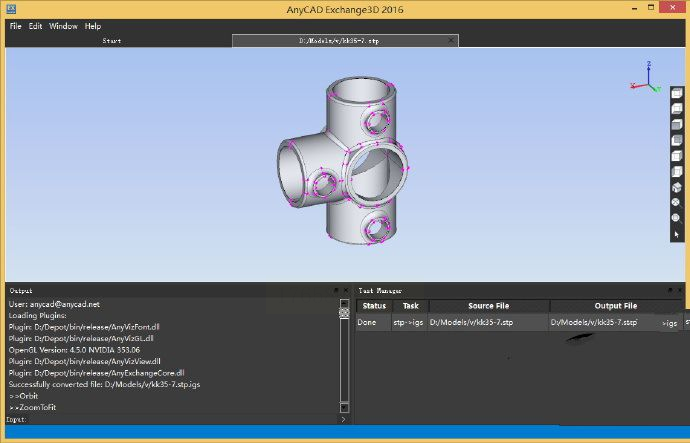Select the D:/Models/v/kk35-7.stp tab

click(340, 41)
